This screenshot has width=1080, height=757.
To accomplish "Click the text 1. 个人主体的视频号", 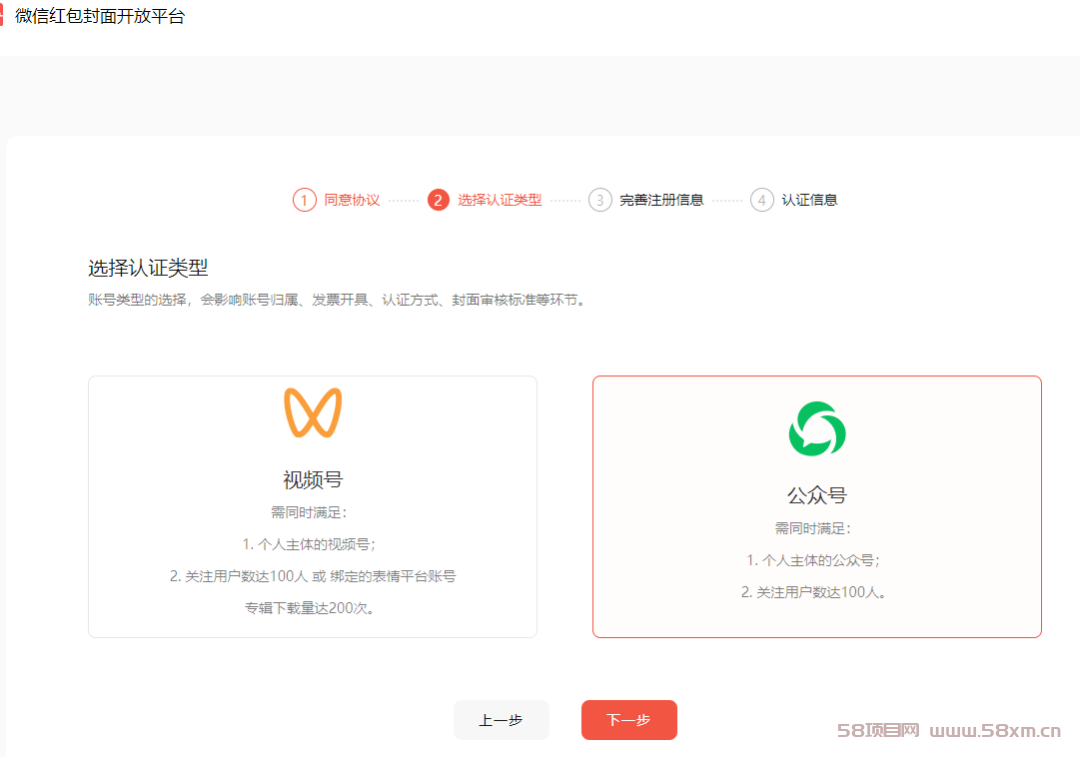I will [x=309, y=544].
